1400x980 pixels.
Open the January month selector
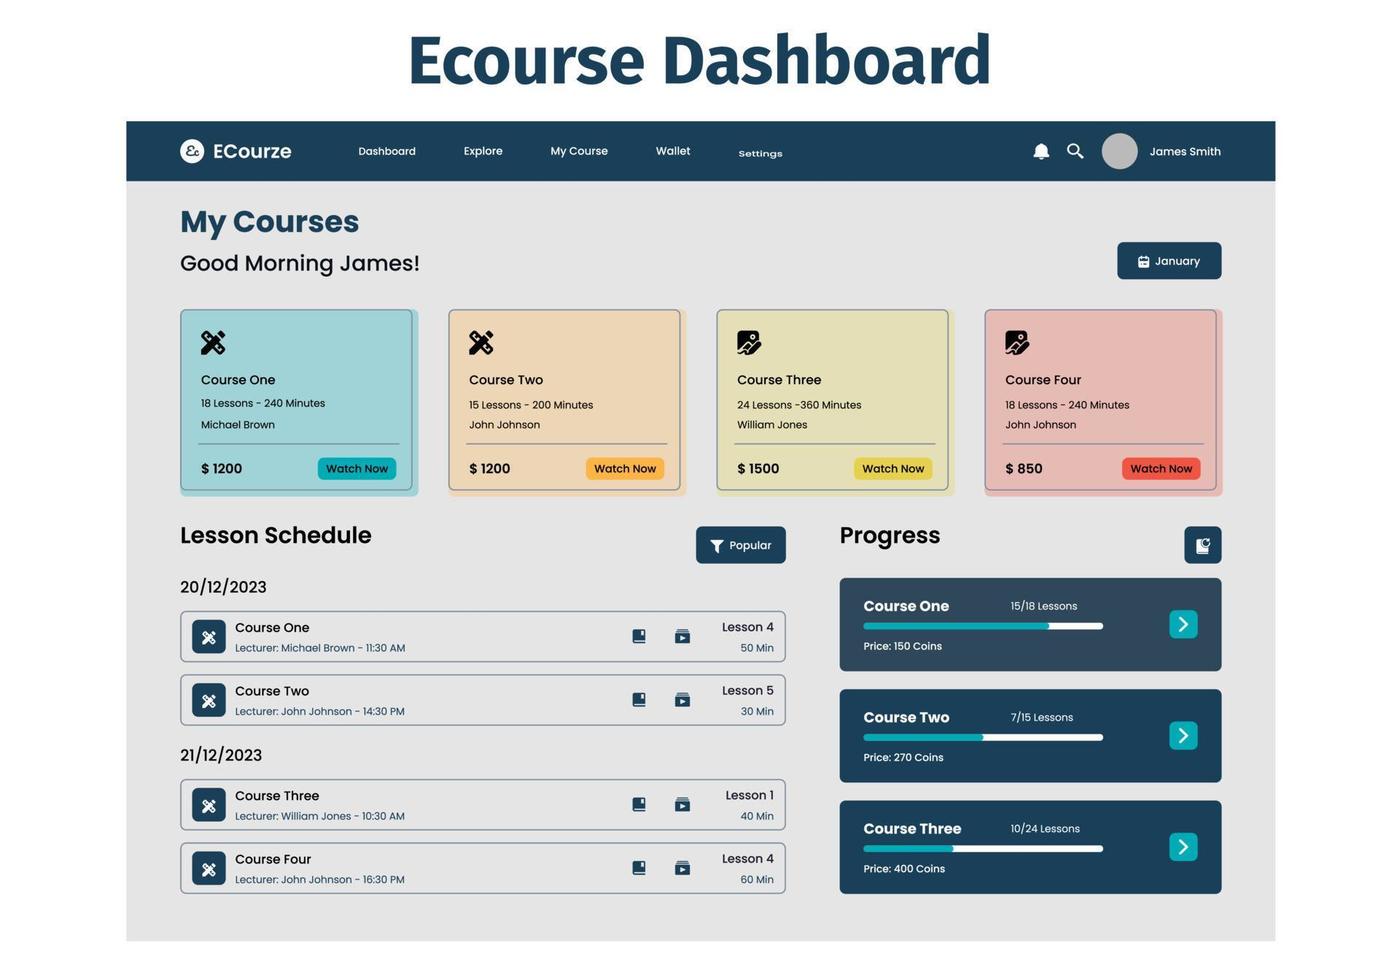pos(1169,260)
